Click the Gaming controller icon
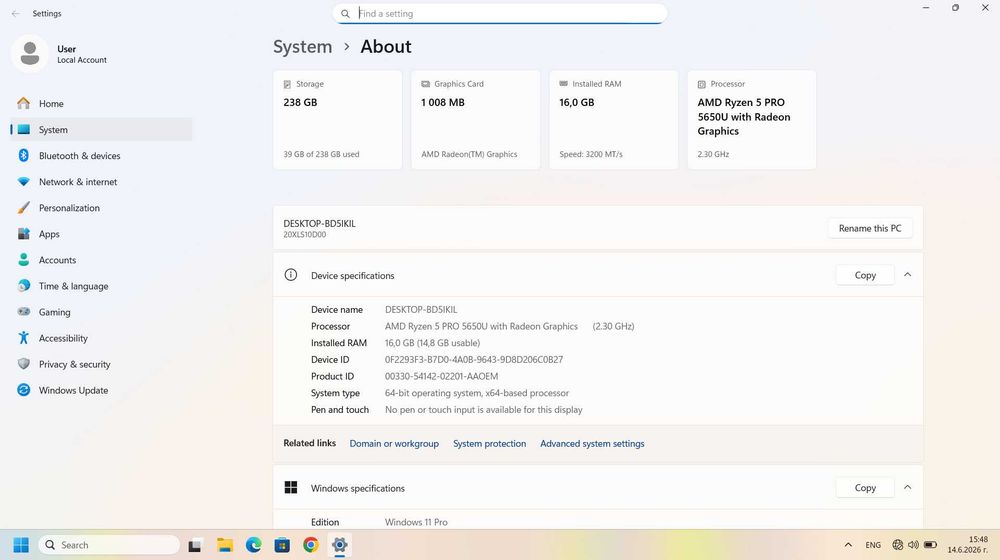This screenshot has width=1000, height=560. pos(24,312)
